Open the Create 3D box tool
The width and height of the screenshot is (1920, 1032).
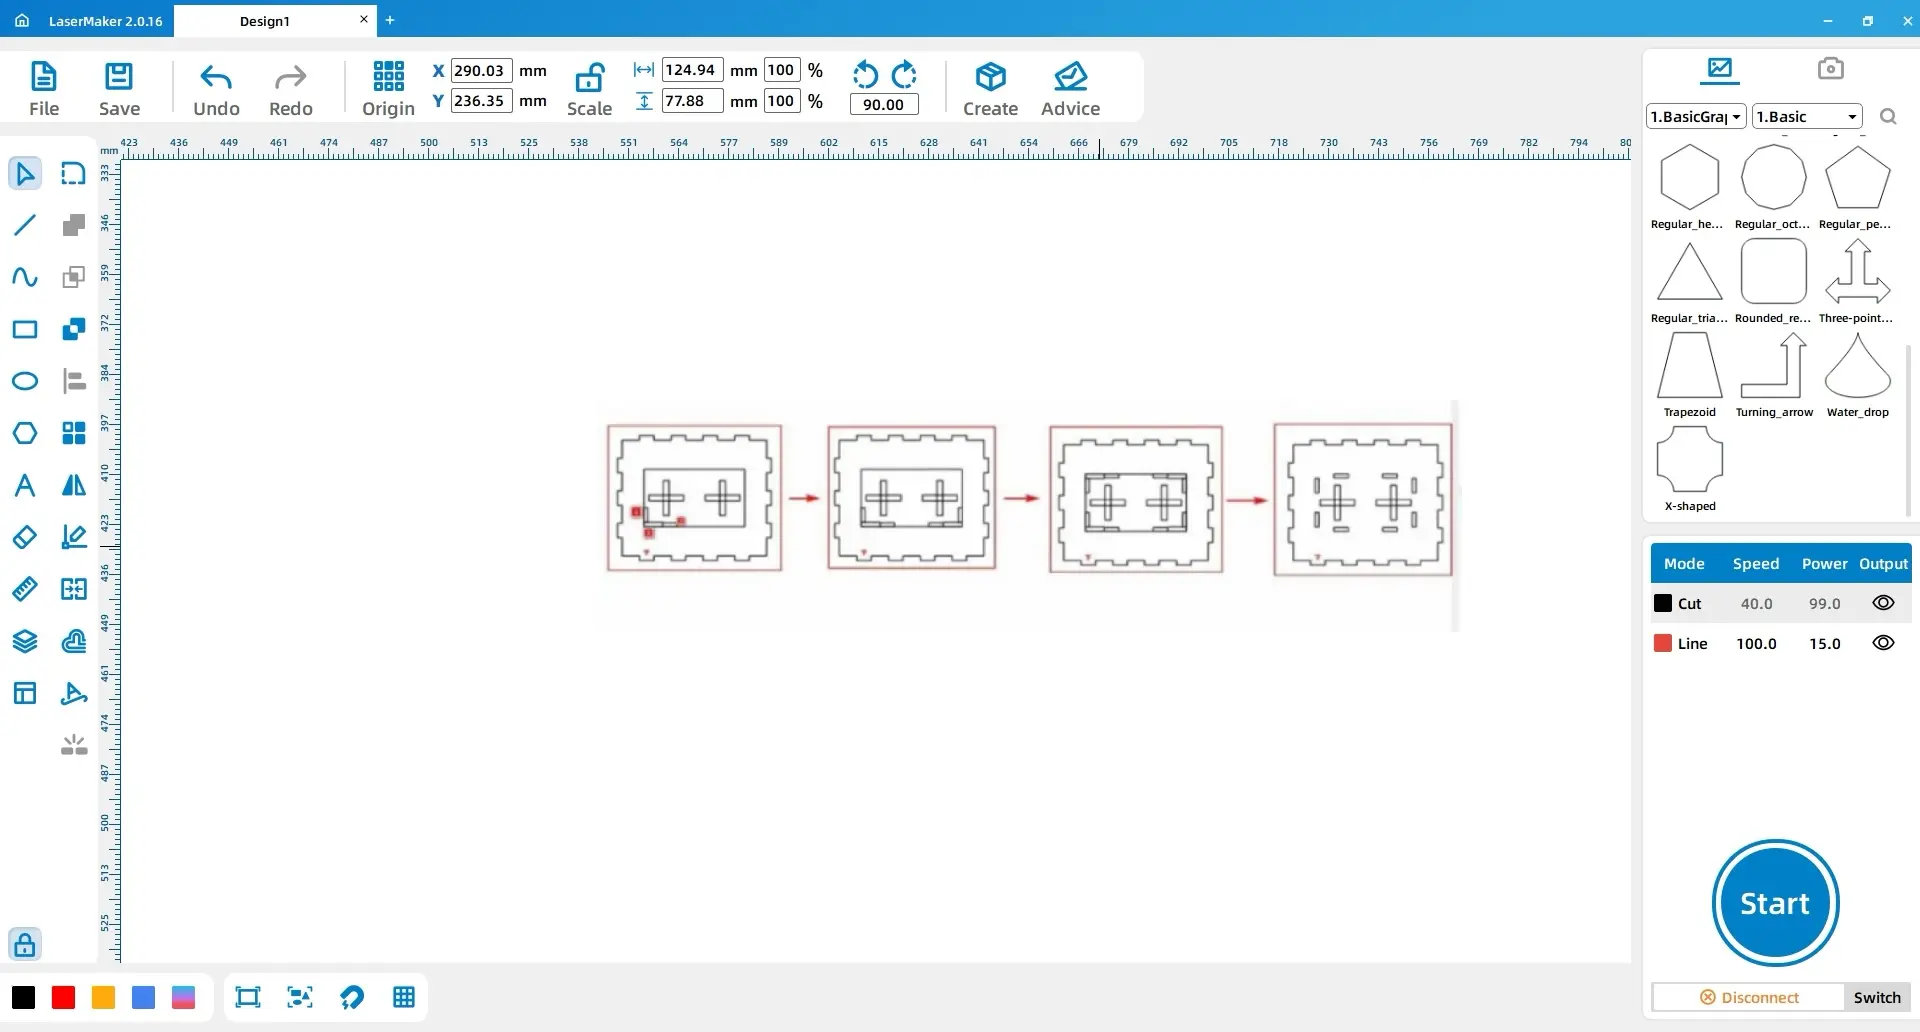(x=990, y=89)
